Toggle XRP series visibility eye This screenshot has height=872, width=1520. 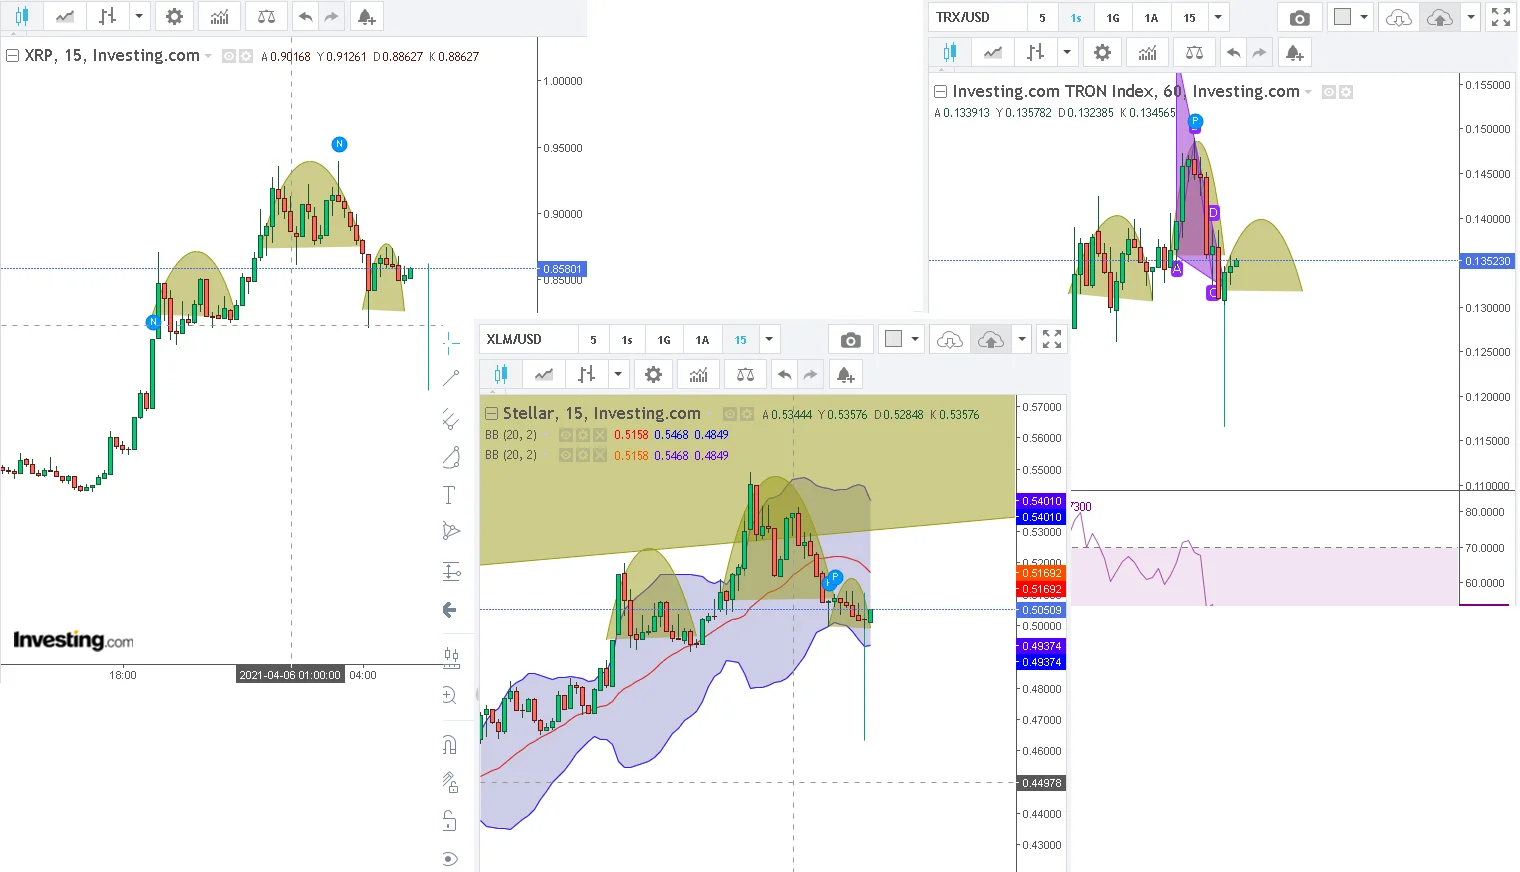[x=229, y=57]
